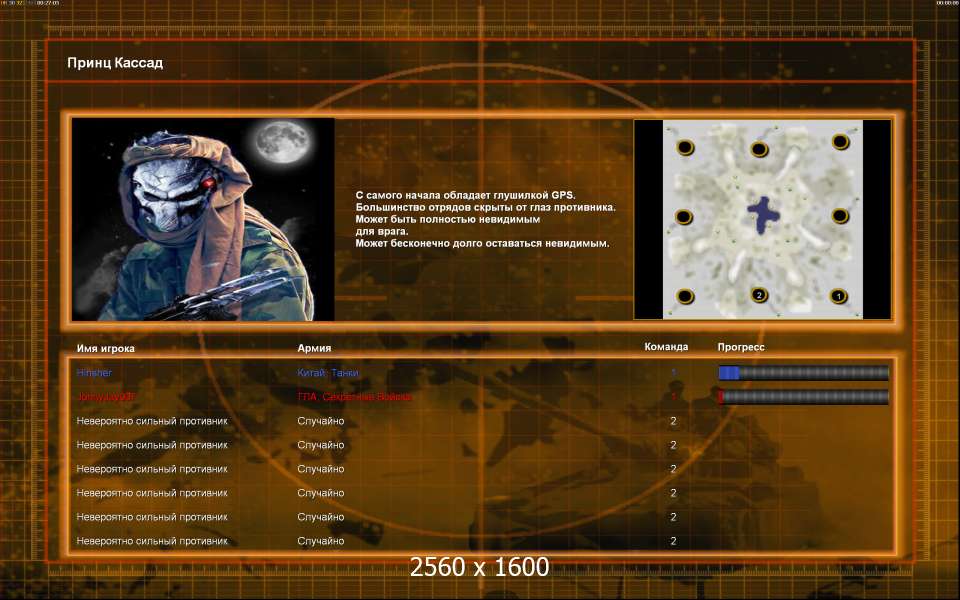Select the bottom-left unnumbered start position on minimap

(684, 296)
